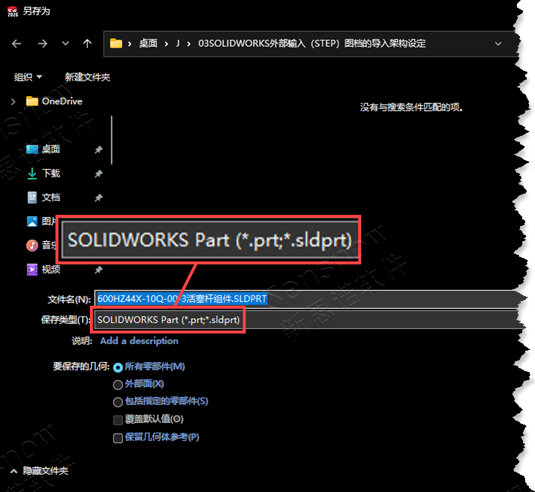This screenshot has height=492, width=535.
Task: Open the 保存类型 SOLIDWORKS Part dropdown
Action: (309, 320)
